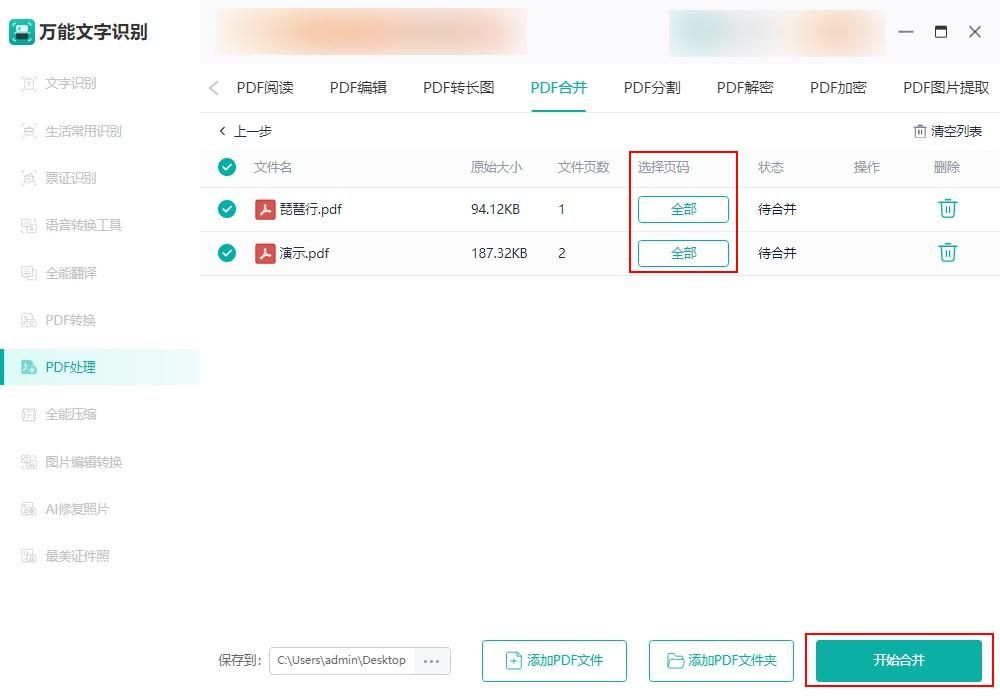Minimize the application window

906,32
